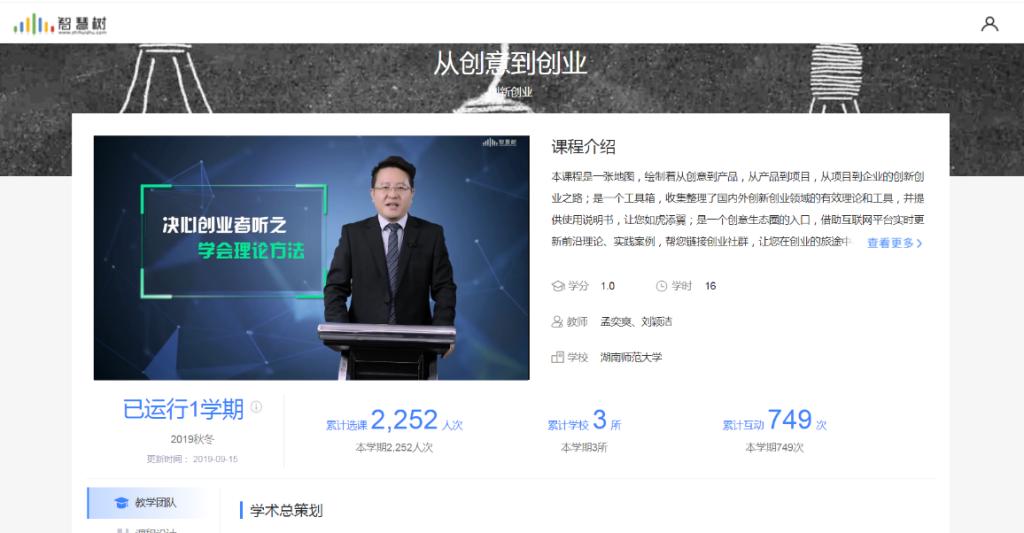Click the 学术总策划 section heading

286,510
